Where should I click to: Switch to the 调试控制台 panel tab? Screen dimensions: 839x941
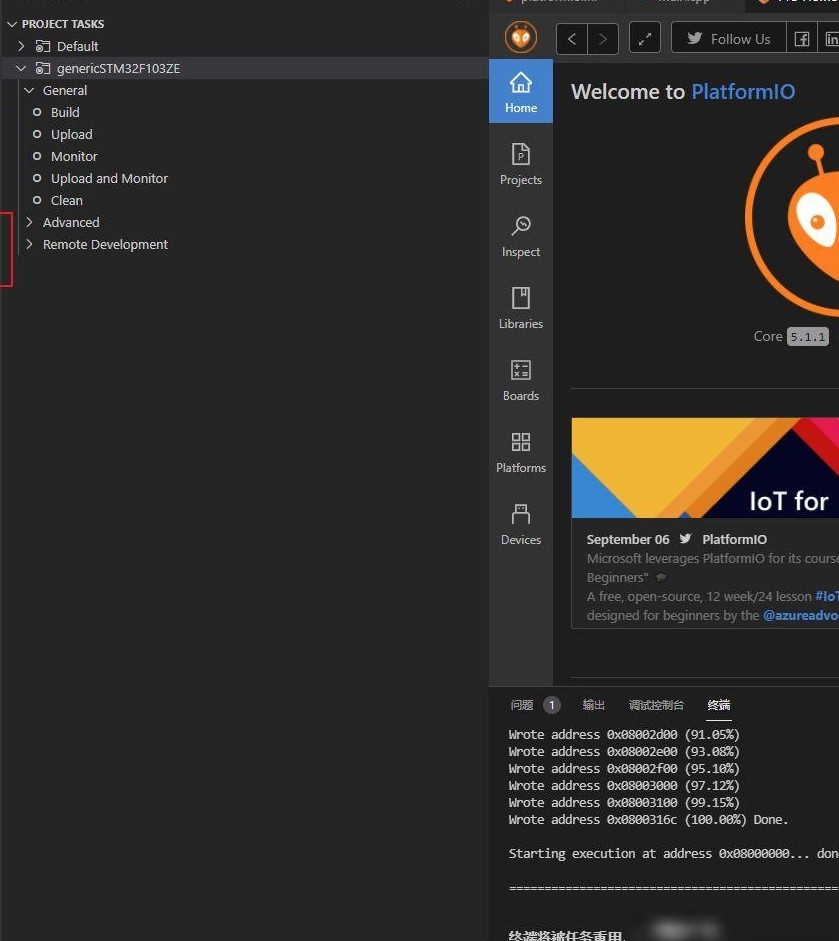point(656,705)
